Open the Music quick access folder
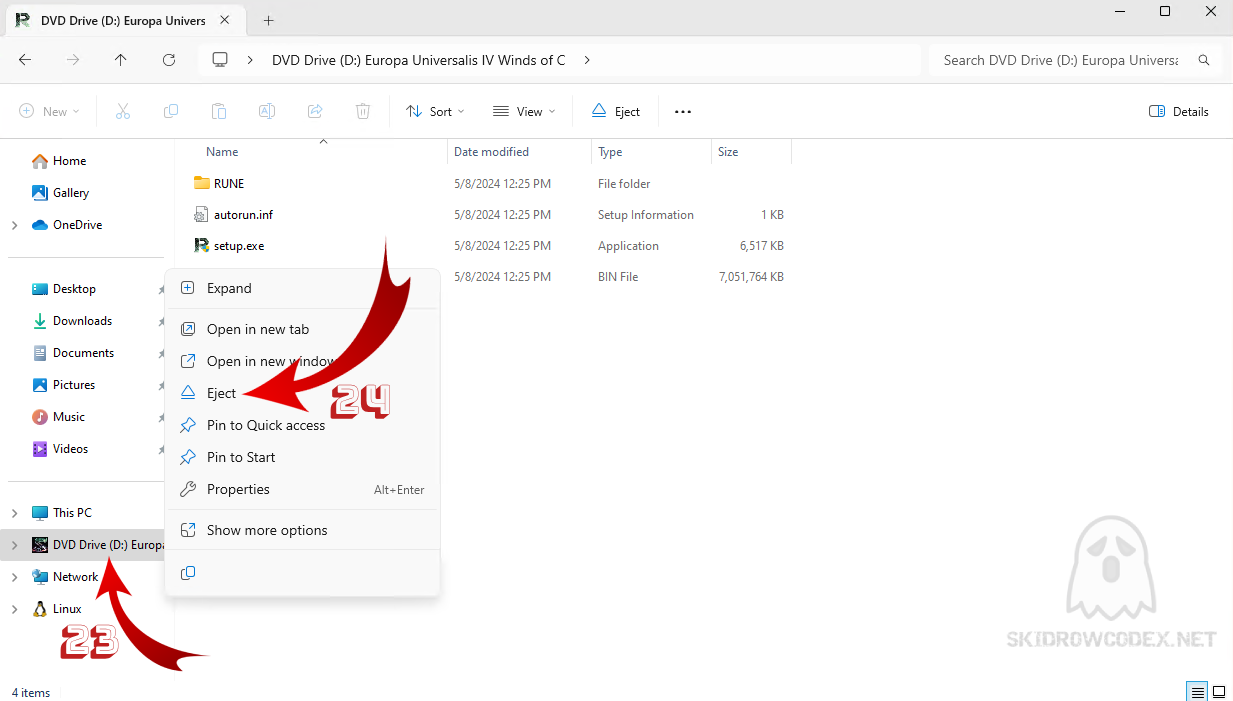The image size is (1233, 701). 59,417
